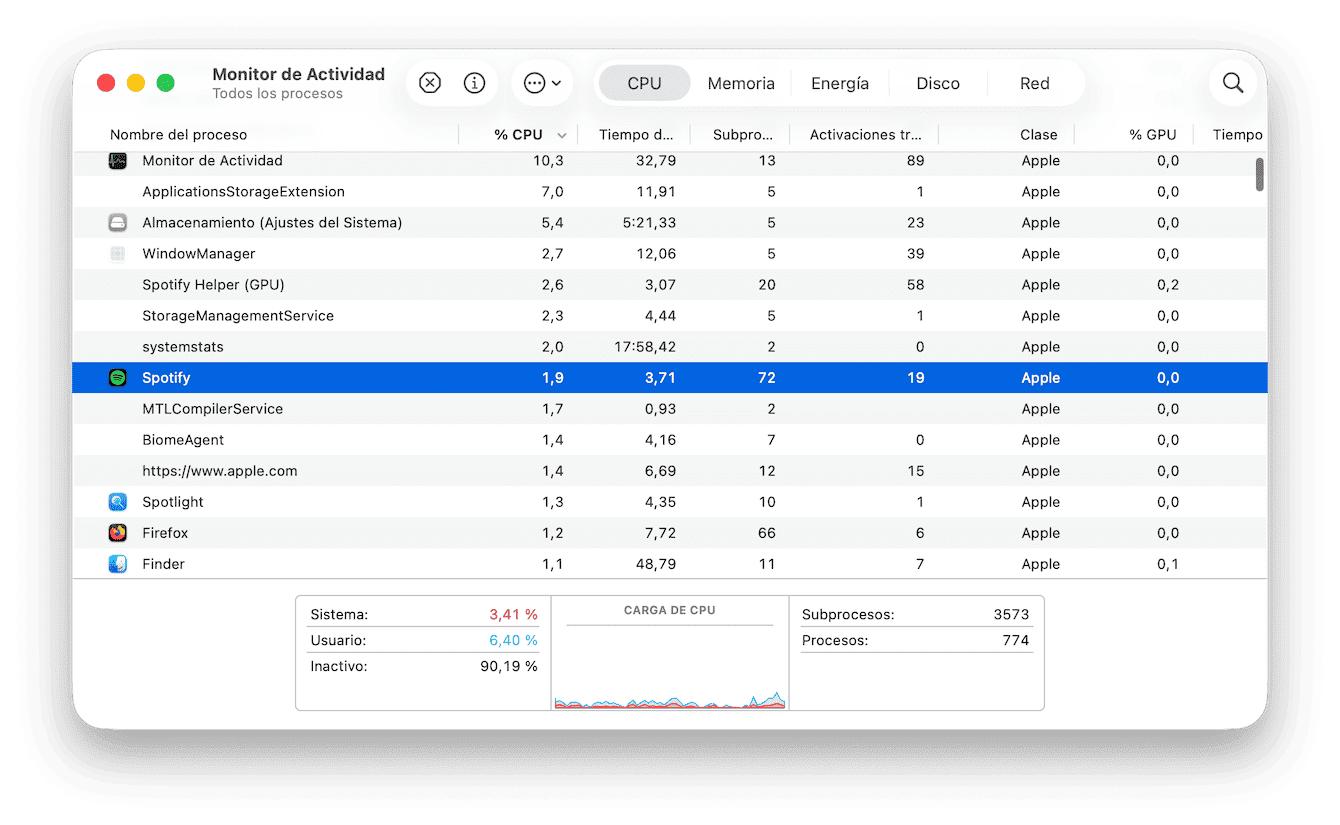Select the Red tab
1340x825 pixels.
click(1034, 84)
